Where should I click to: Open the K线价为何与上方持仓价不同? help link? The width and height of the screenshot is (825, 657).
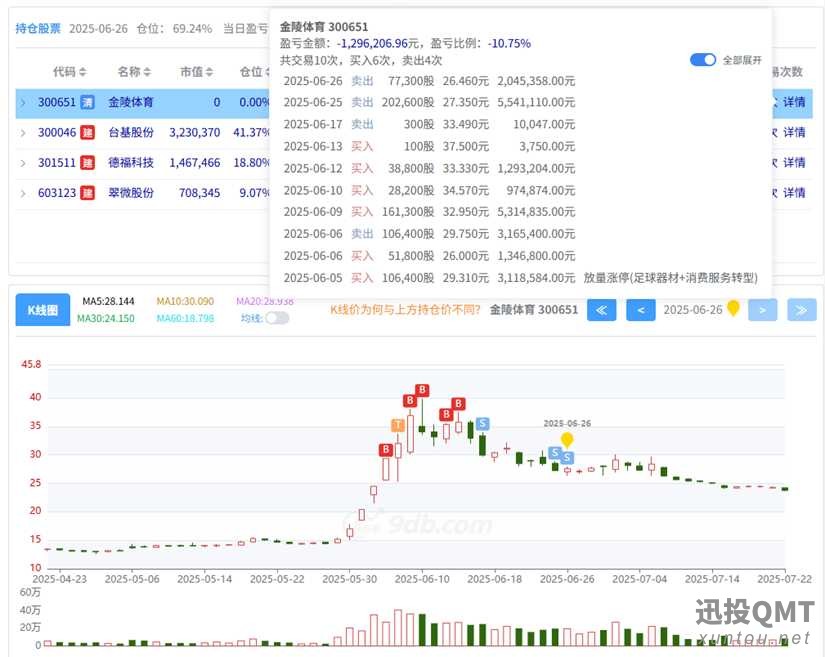click(x=406, y=310)
